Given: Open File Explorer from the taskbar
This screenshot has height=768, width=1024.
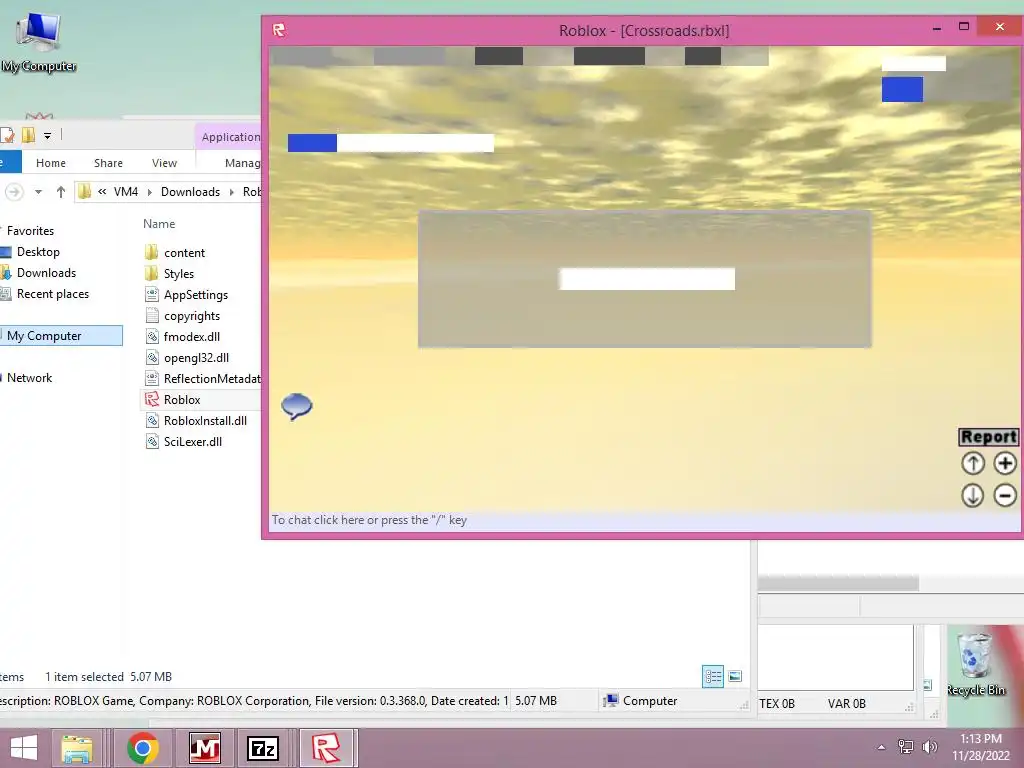Looking at the screenshot, I should (x=76, y=748).
